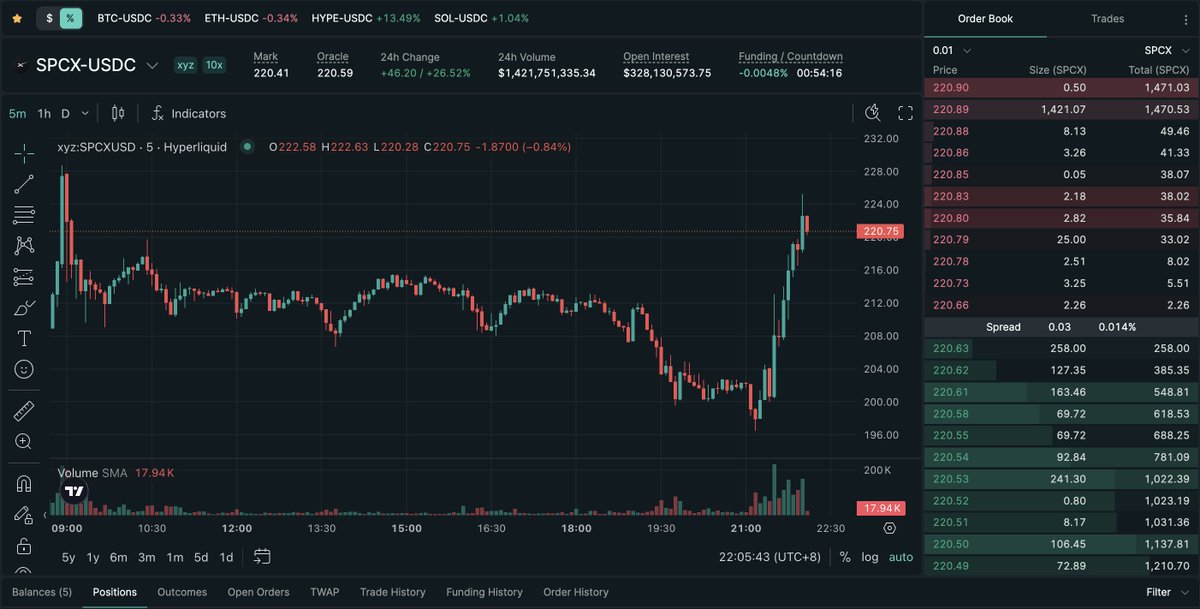
Task: Expand the SPCX-USDC market selector chevron
Action: point(152,66)
